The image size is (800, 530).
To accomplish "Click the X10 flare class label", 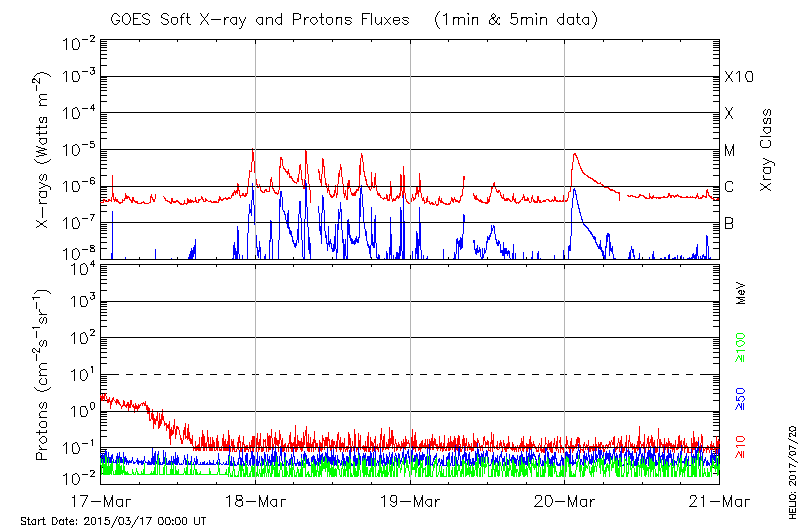I will [738, 77].
